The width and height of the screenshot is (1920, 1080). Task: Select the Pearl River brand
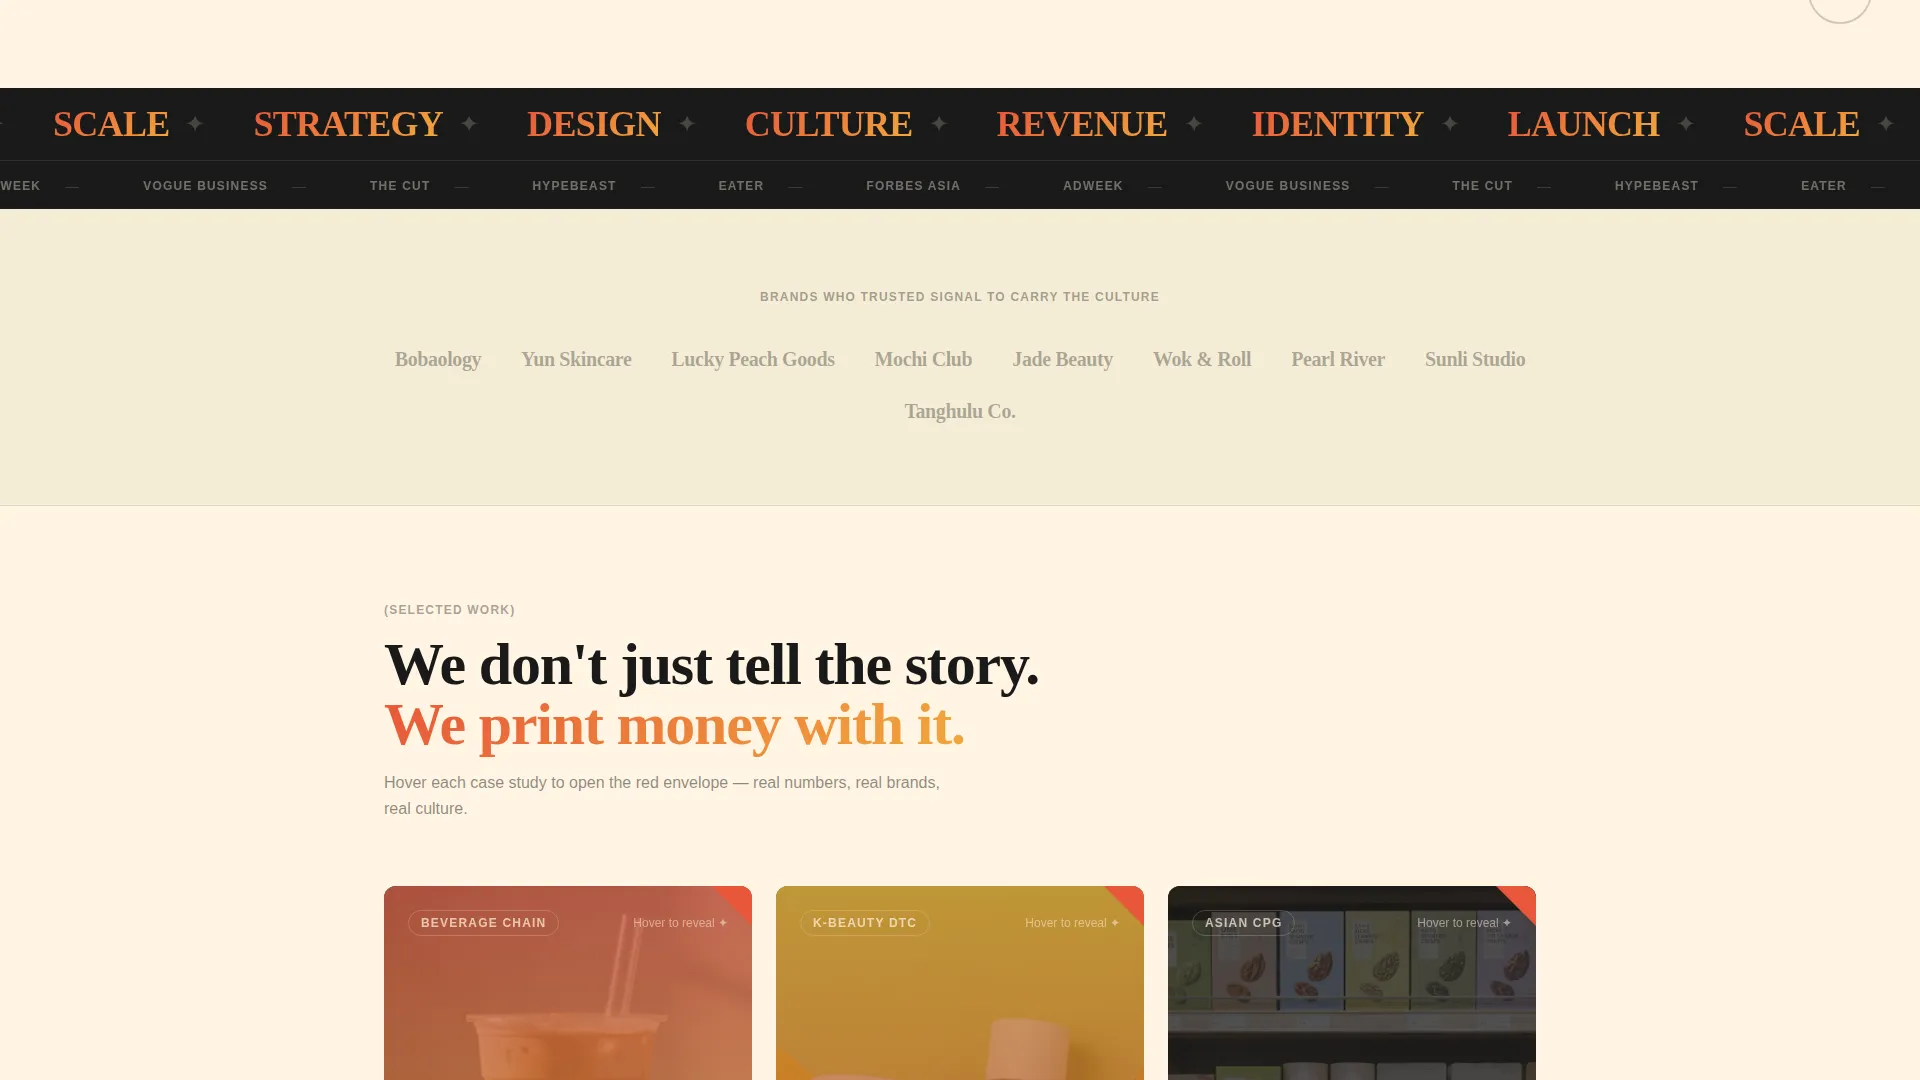[1338, 359]
